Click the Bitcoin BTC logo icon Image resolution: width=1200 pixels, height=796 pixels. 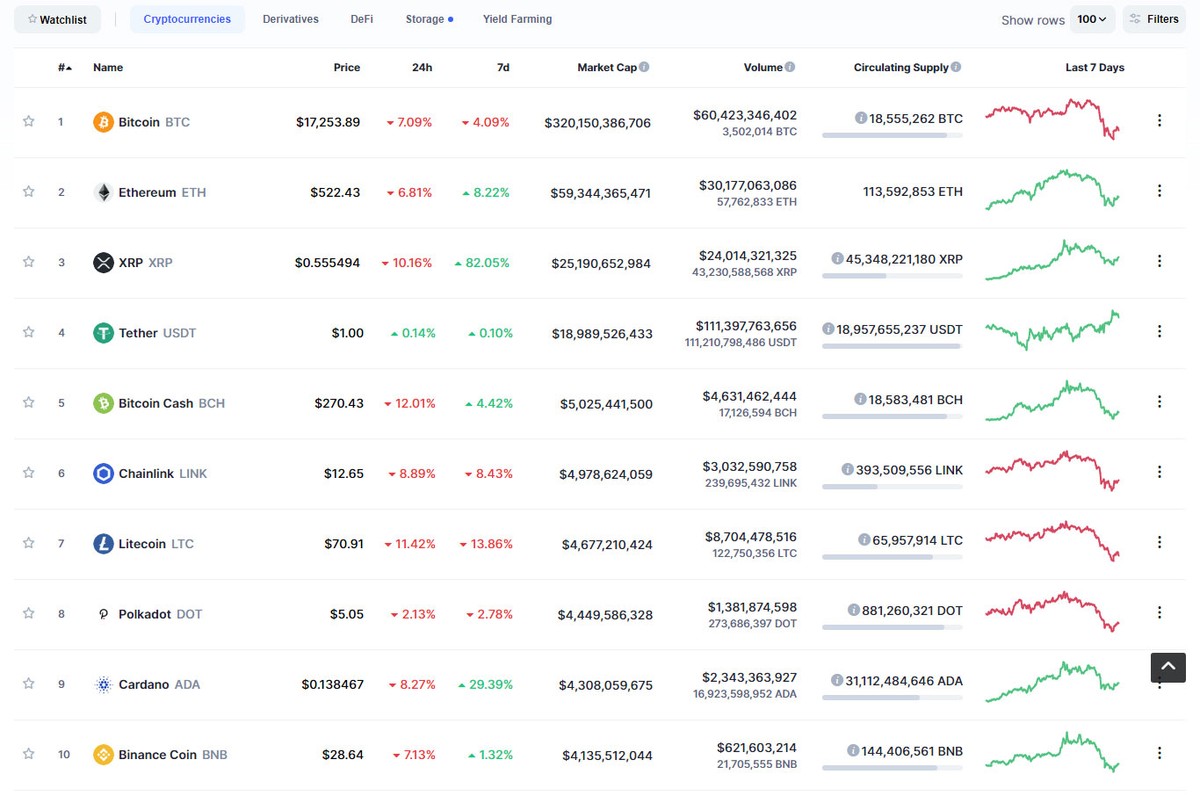[x=100, y=121]
